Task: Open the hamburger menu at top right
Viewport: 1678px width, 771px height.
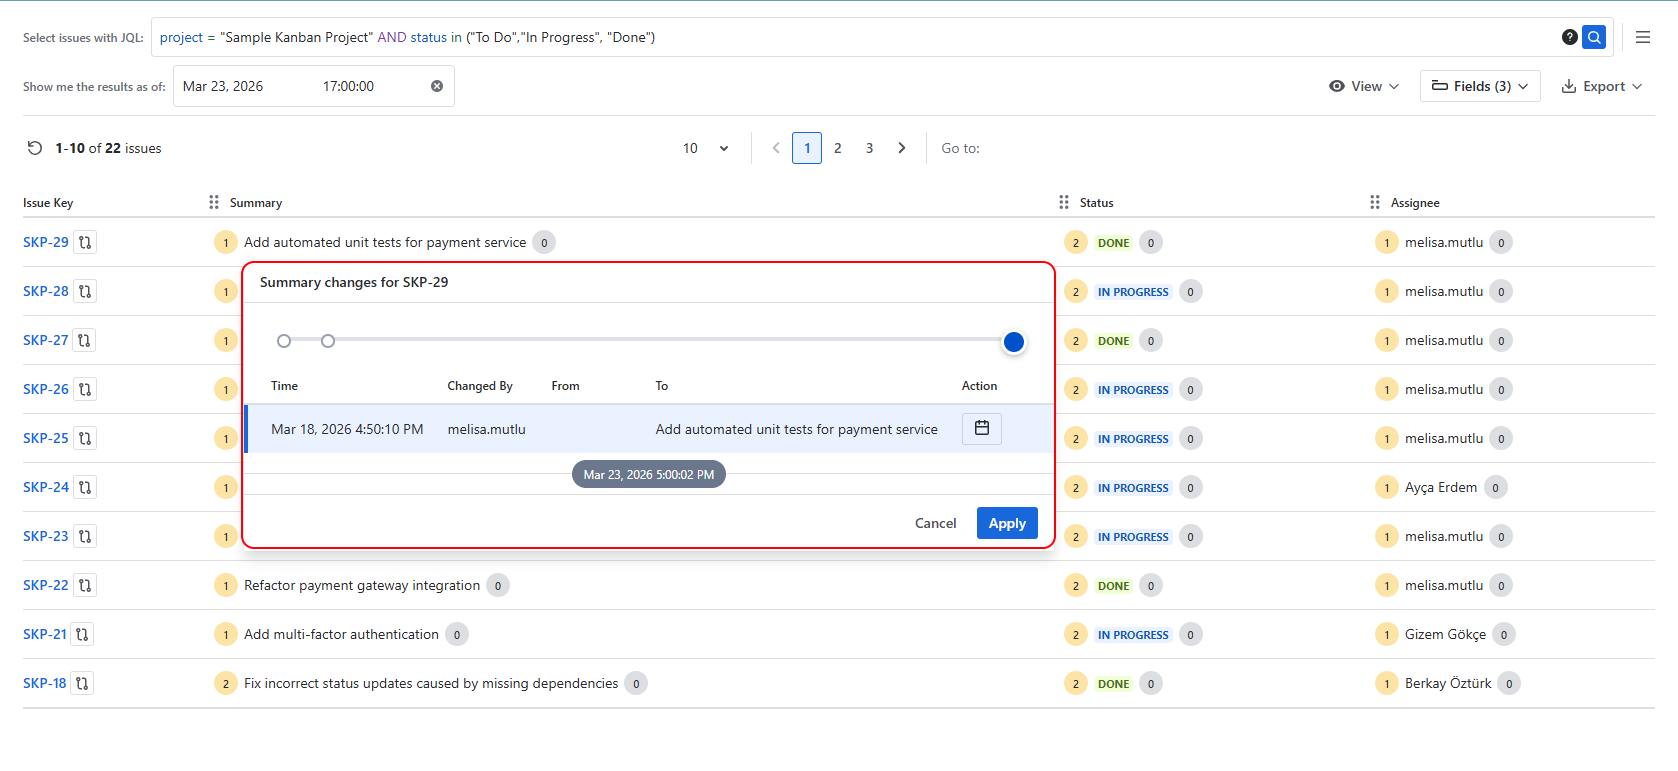Action: [x=1643, y=37]
